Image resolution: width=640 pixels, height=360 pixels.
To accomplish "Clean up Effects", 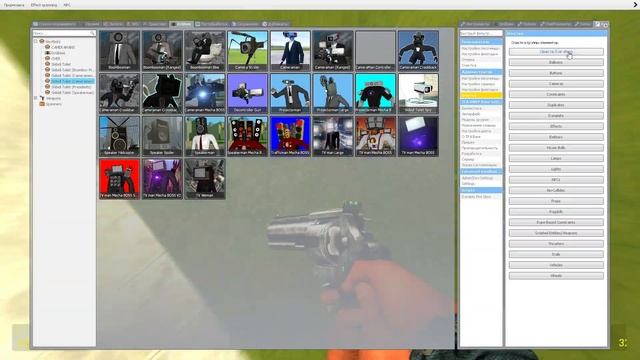I will (x=556, y=127).
